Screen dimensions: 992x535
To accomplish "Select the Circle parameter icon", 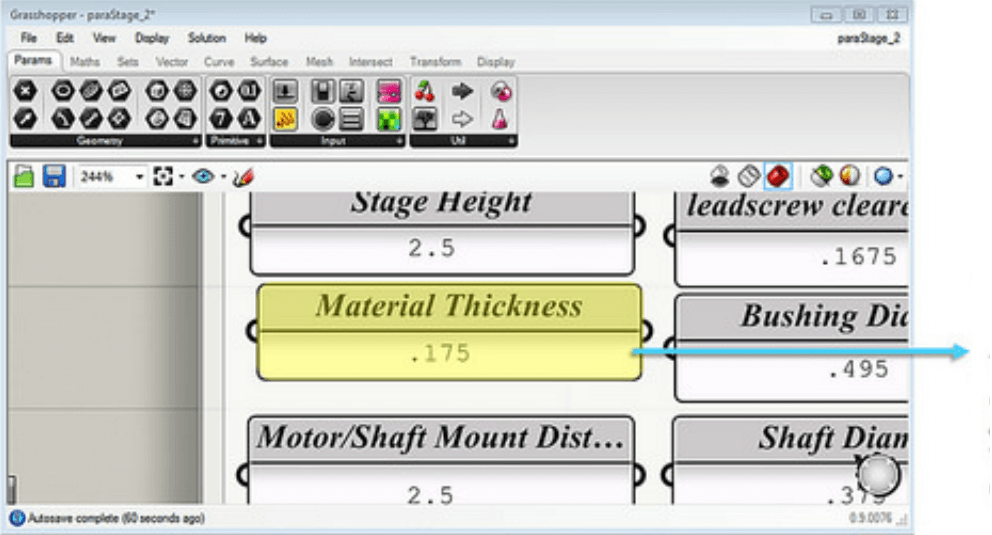I will point(62,92).
